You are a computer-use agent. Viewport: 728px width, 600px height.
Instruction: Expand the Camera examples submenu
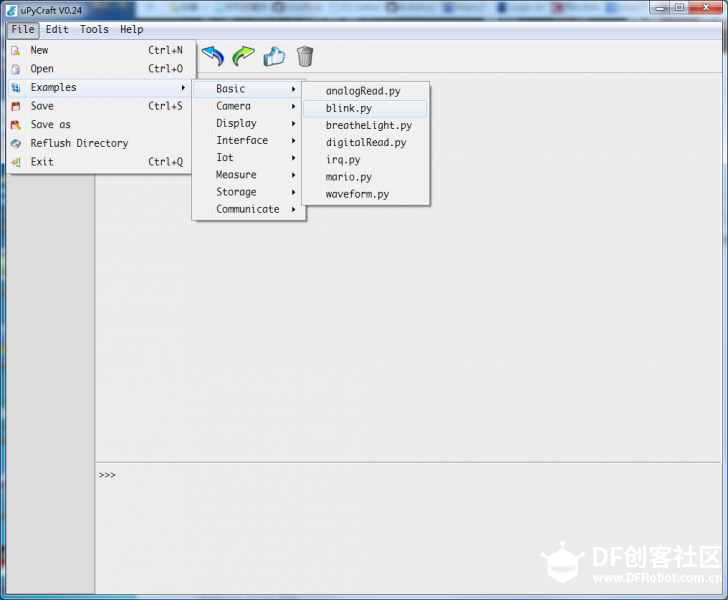coord(249,106)
